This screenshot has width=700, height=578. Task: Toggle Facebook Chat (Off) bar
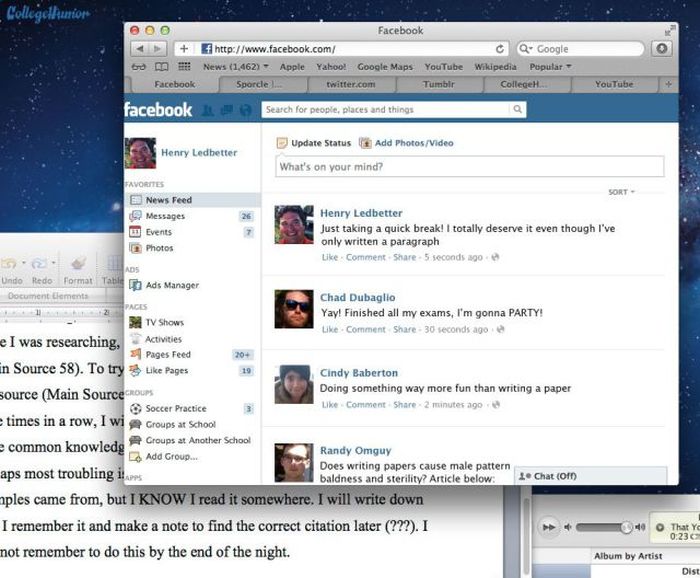(591, 476)
